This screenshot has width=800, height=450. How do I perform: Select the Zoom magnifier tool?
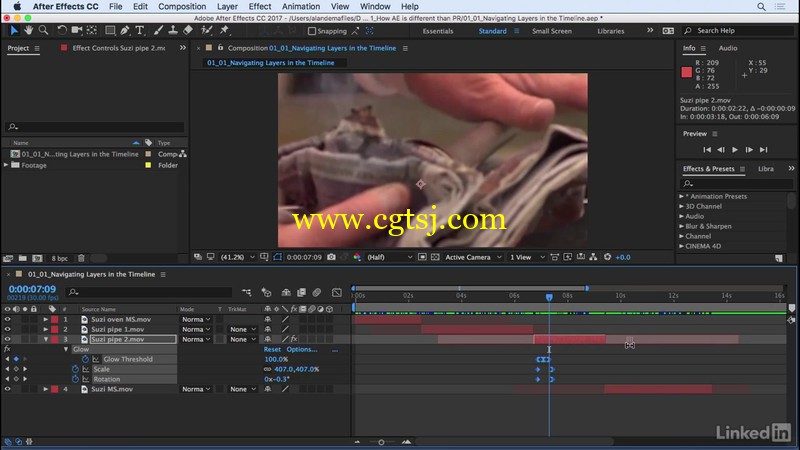(x=43, y=31)
